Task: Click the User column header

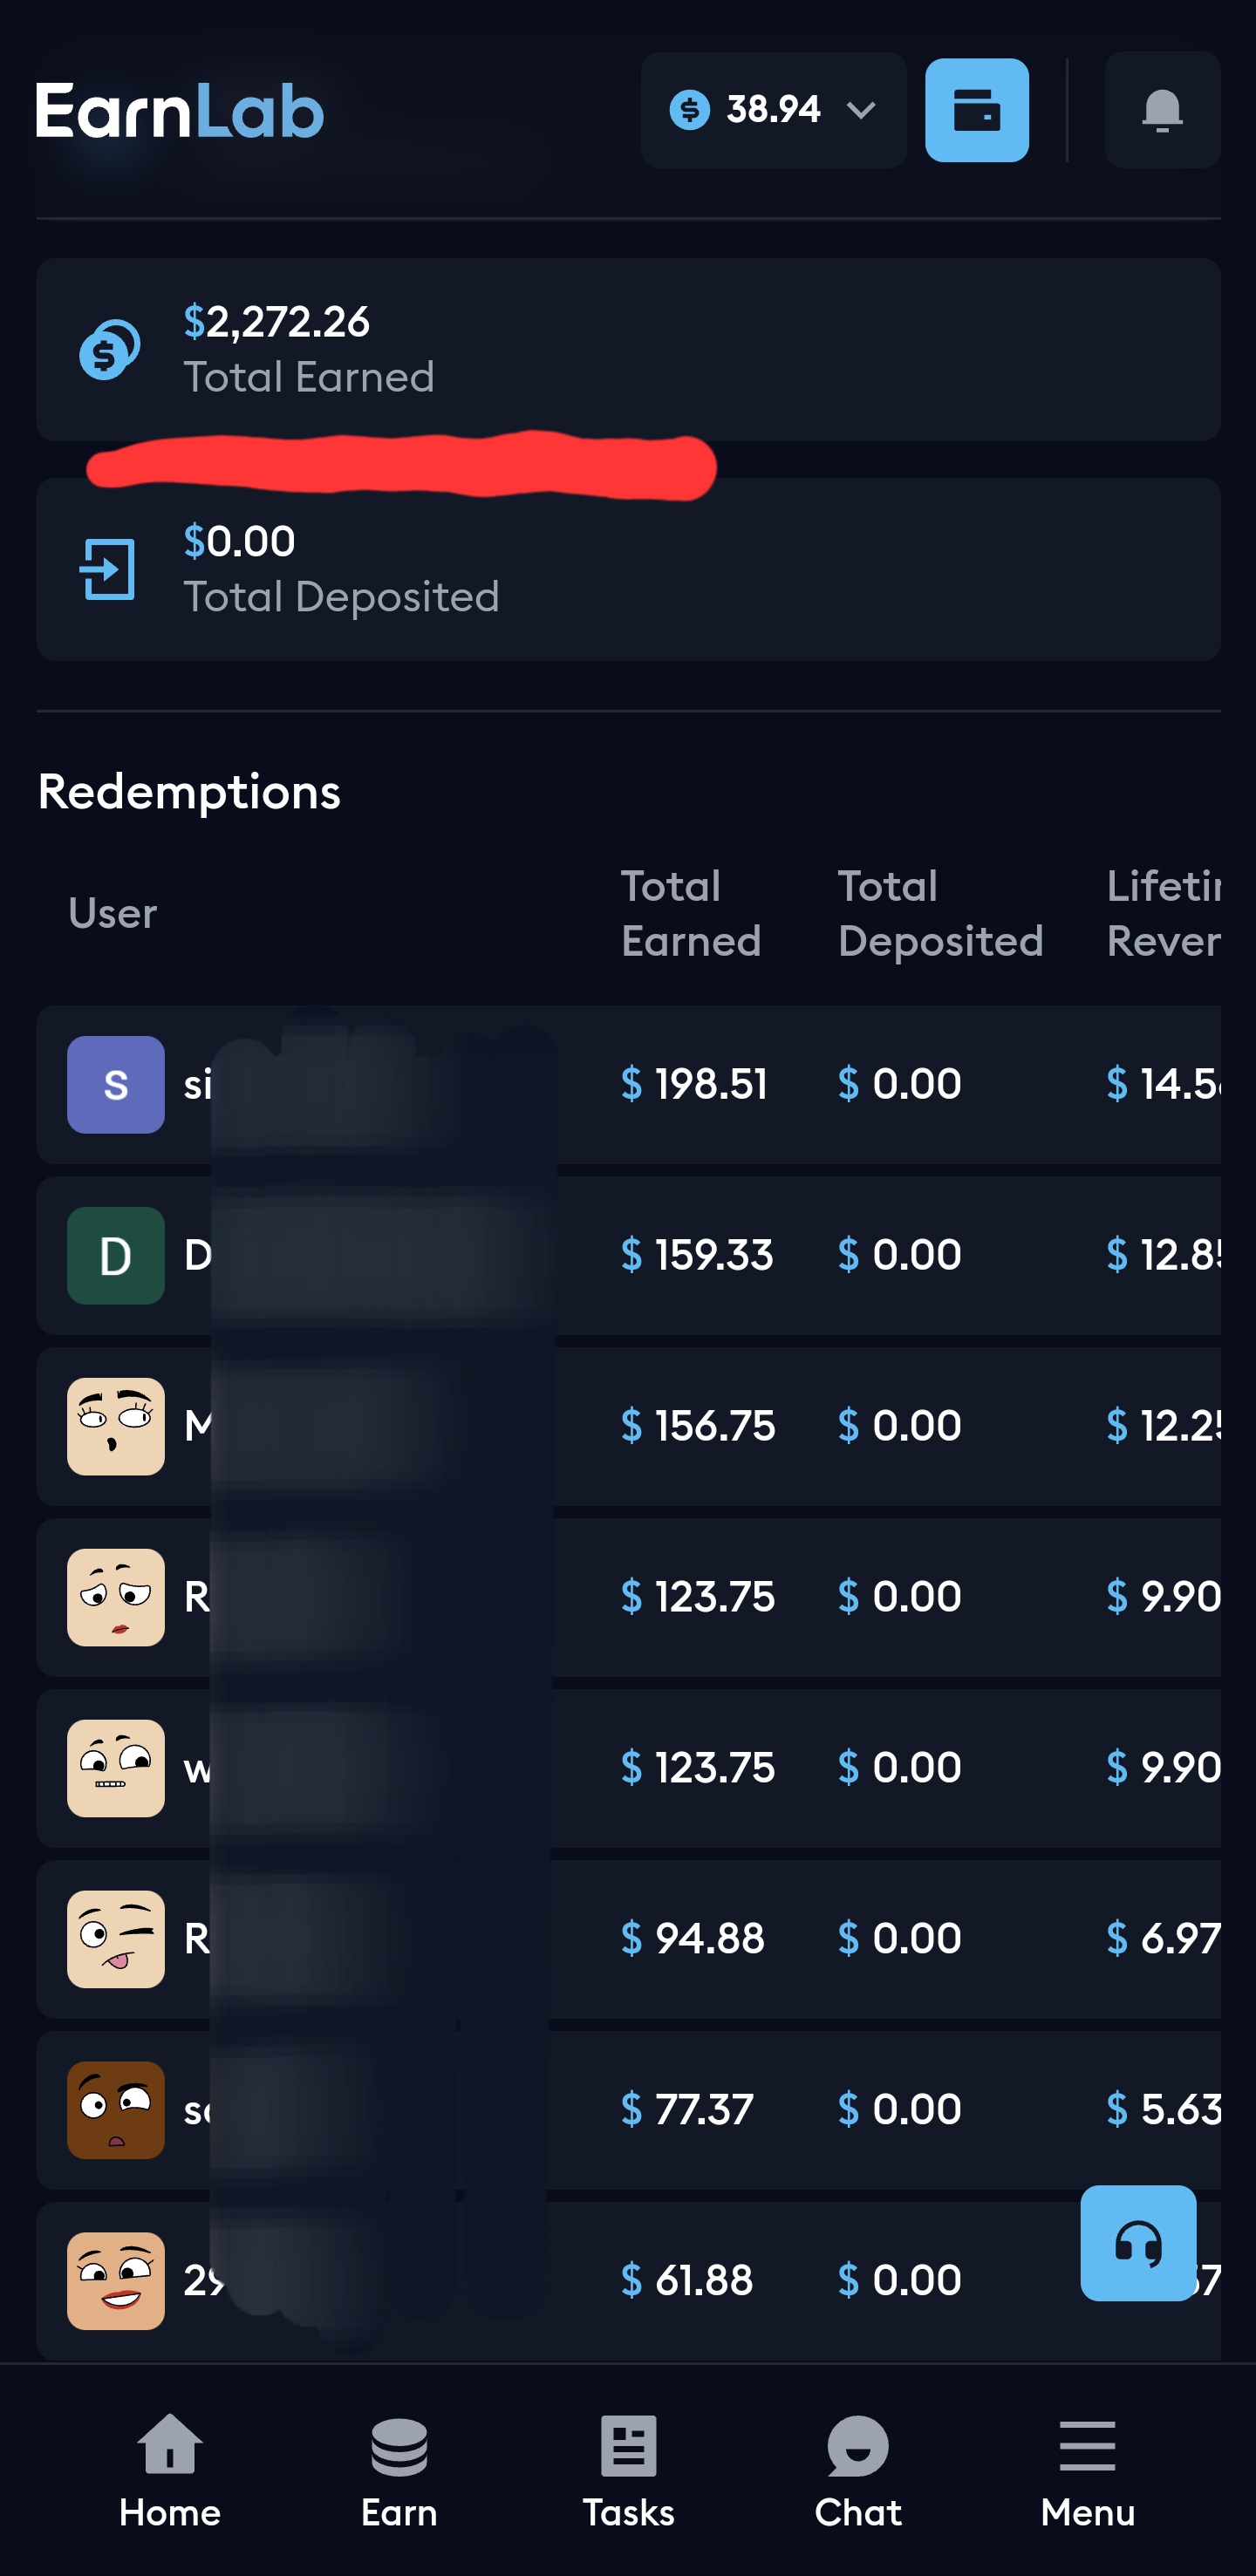Action: point(113,914)
